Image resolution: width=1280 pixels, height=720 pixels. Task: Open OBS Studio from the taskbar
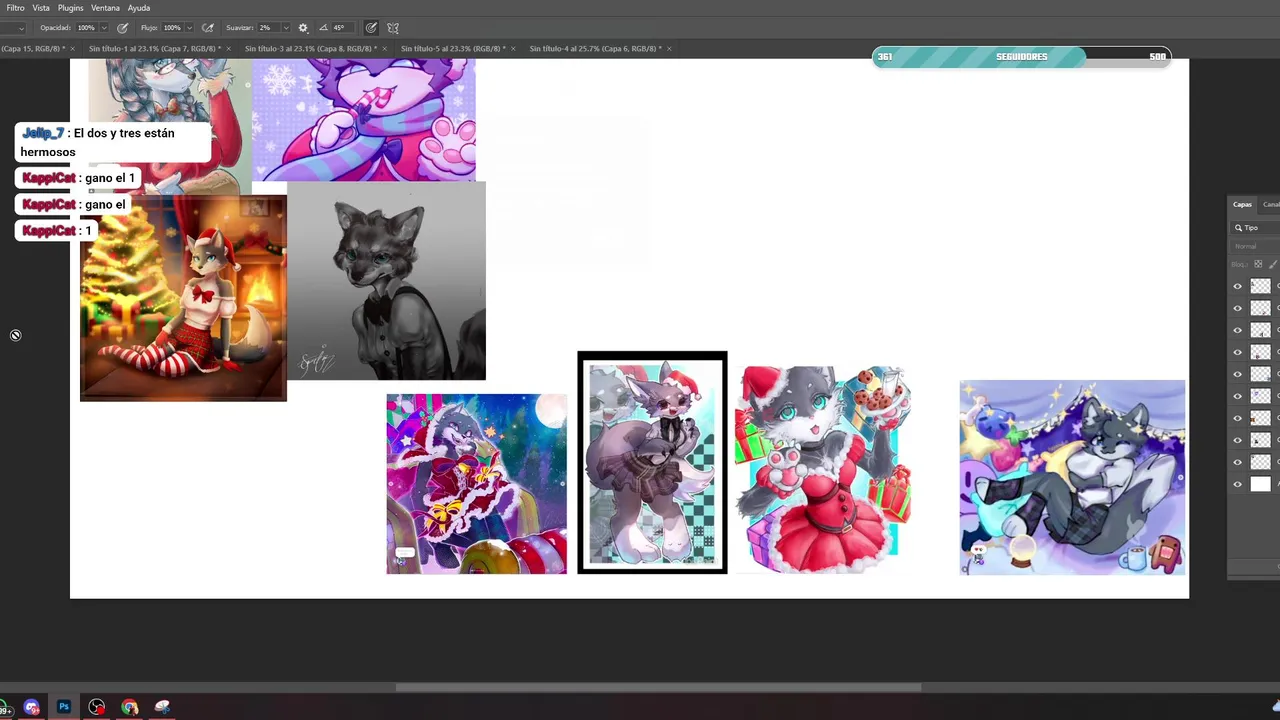coord(97,707)
